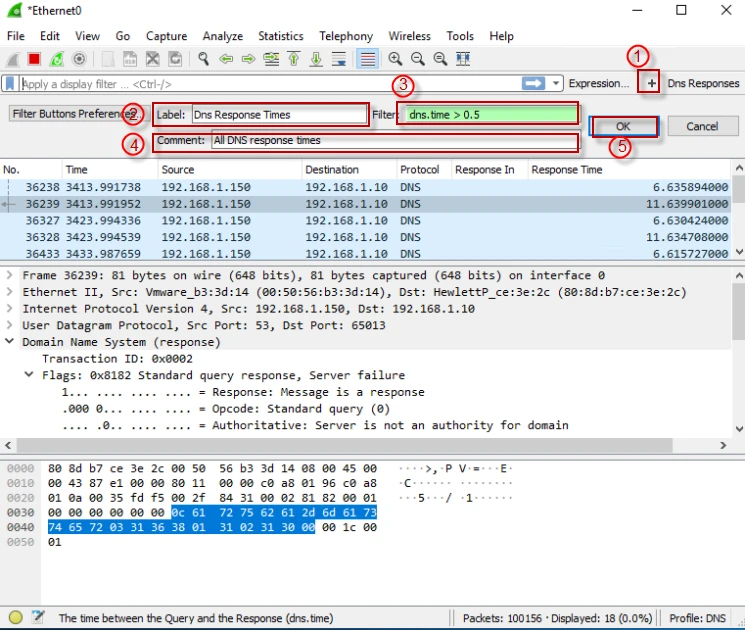745x630 pixels.
Task: Expand the User Datagram Protocol section
Action: [10, 325]
